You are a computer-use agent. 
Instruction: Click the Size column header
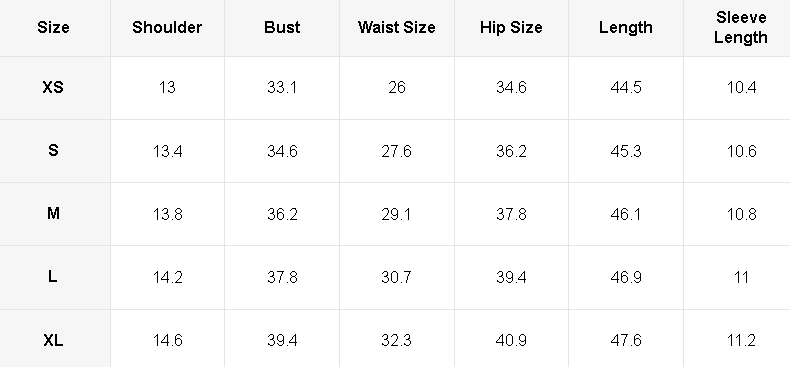click(x=53, y=27)
